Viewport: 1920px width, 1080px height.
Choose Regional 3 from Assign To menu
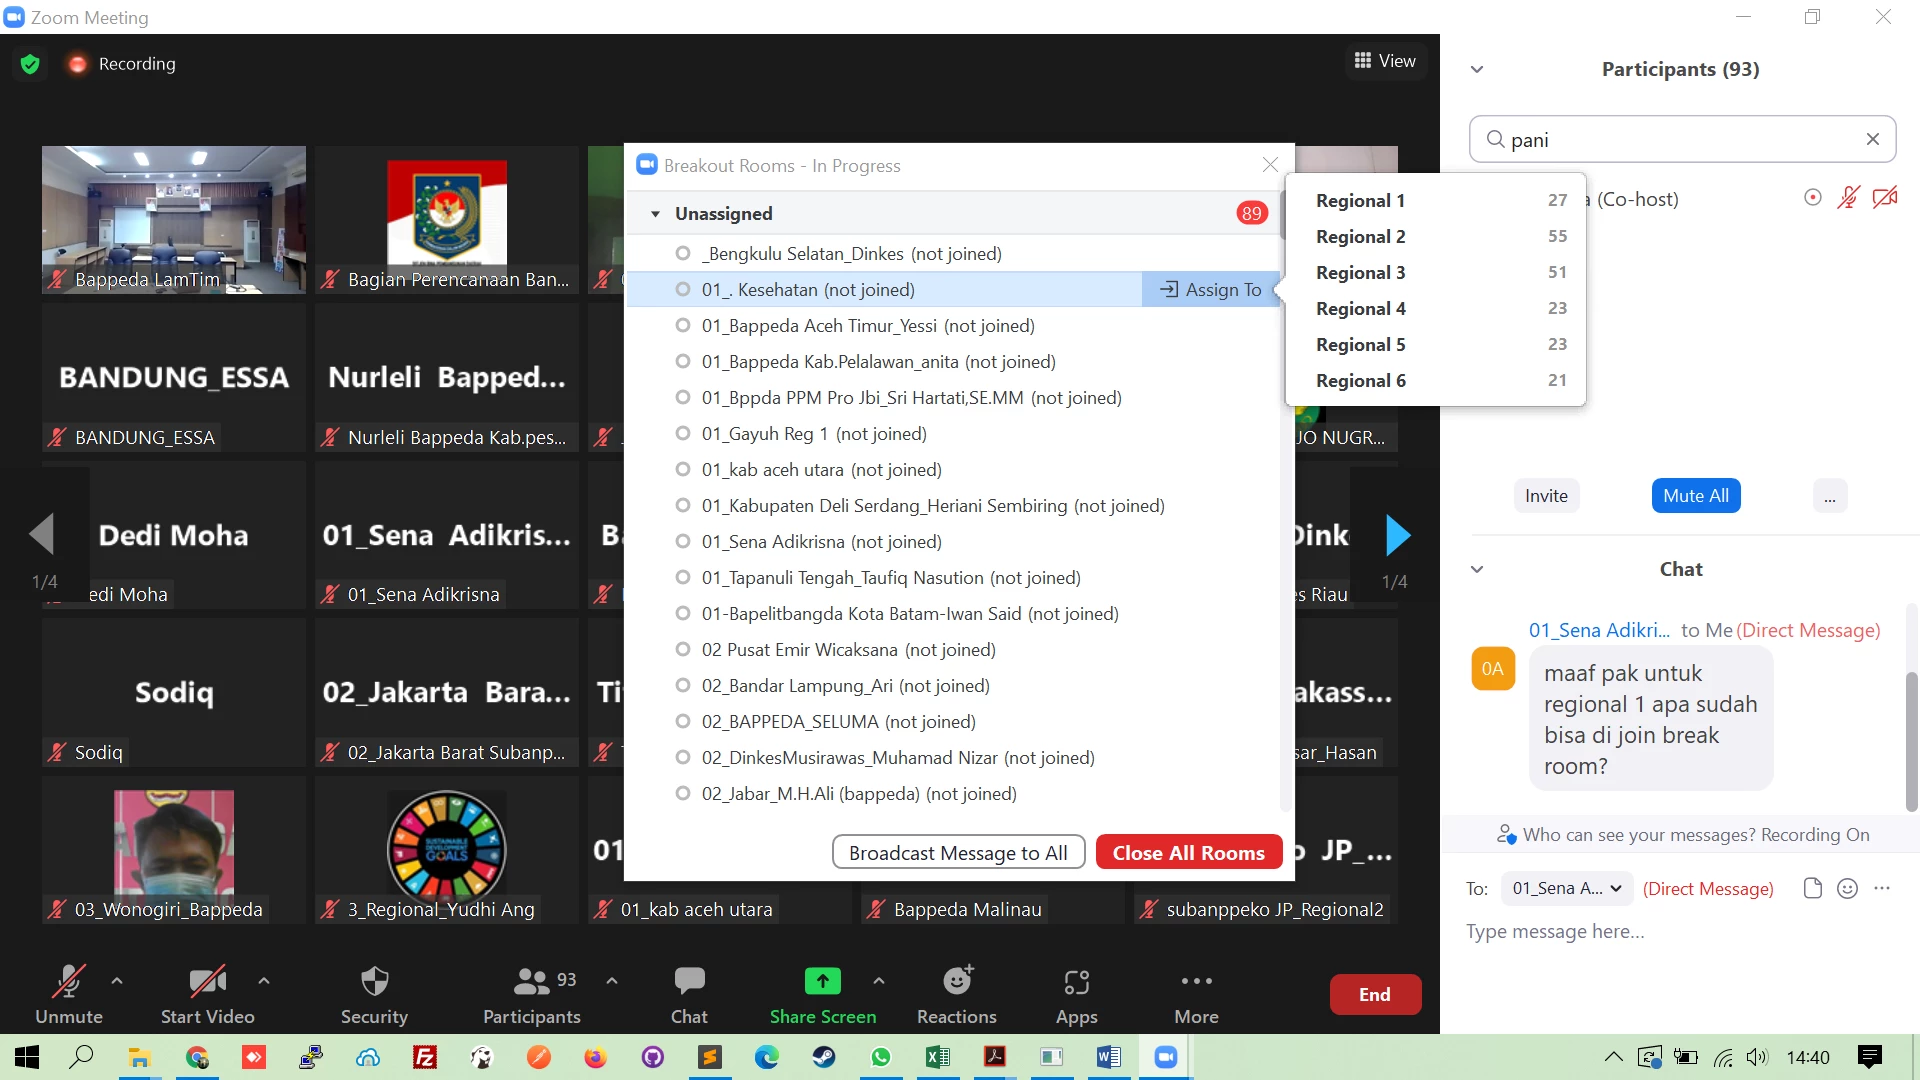click(x=1360, y=272)
